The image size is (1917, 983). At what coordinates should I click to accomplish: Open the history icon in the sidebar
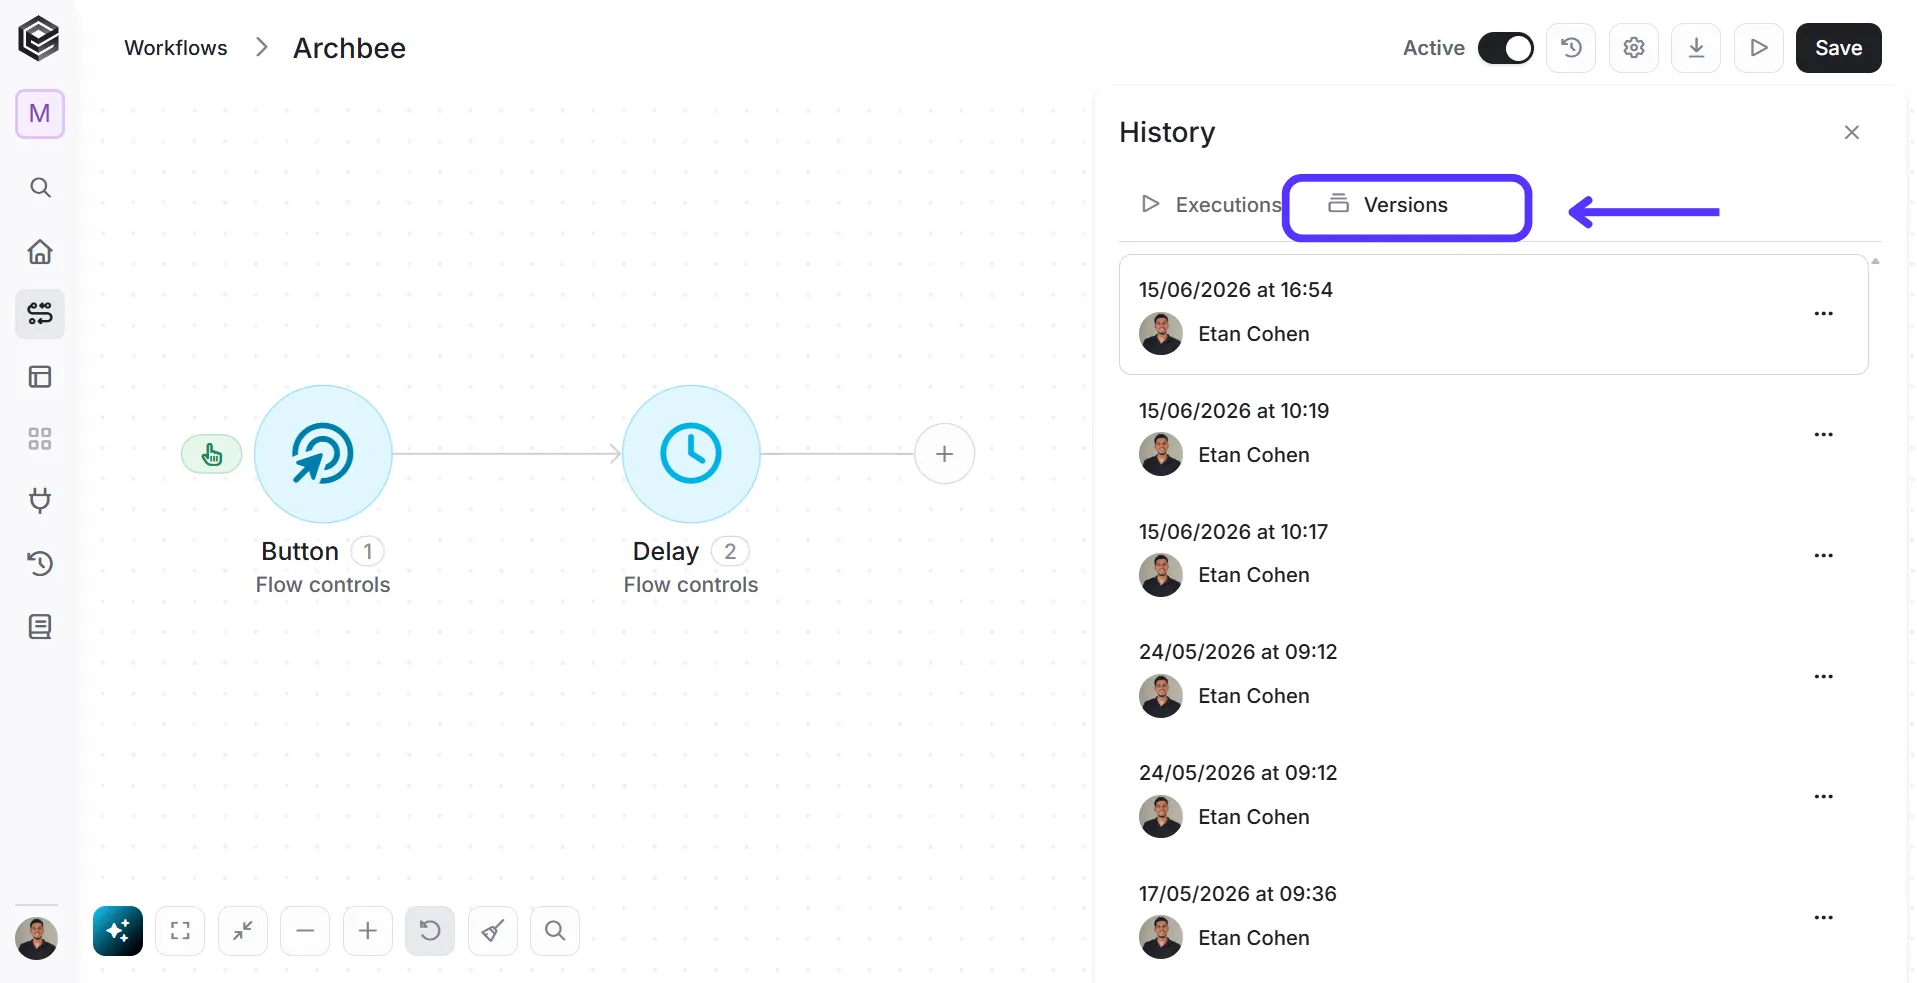[40, 564]
